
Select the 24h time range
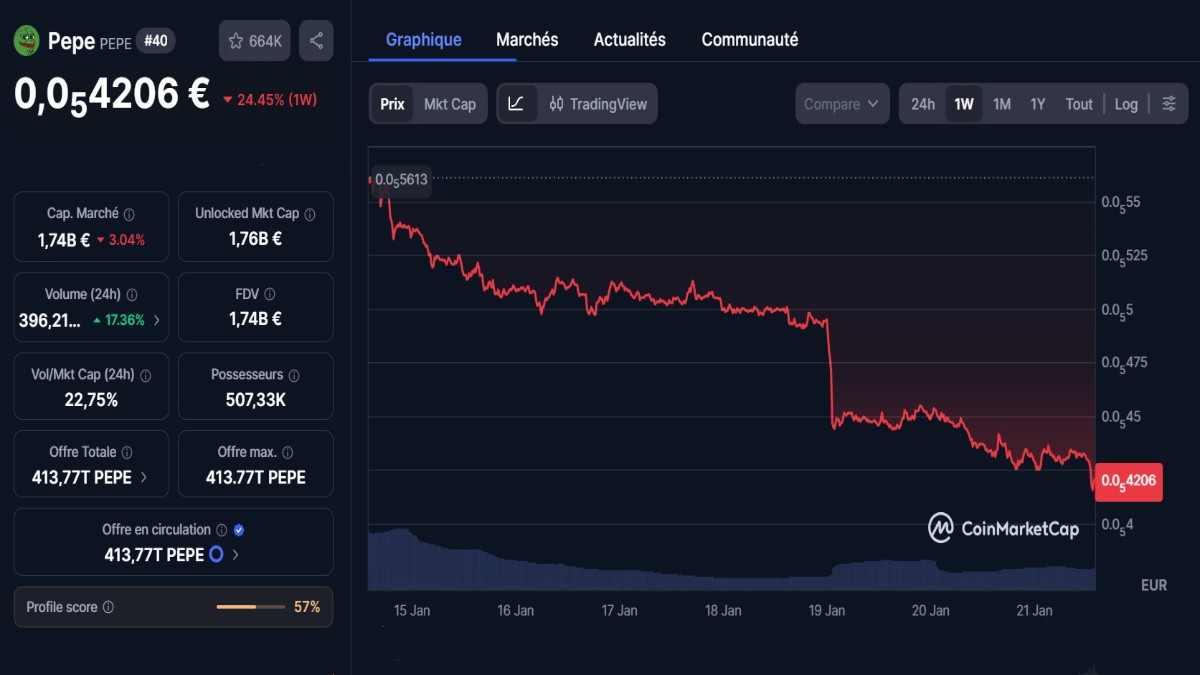[x=923, y=104]
